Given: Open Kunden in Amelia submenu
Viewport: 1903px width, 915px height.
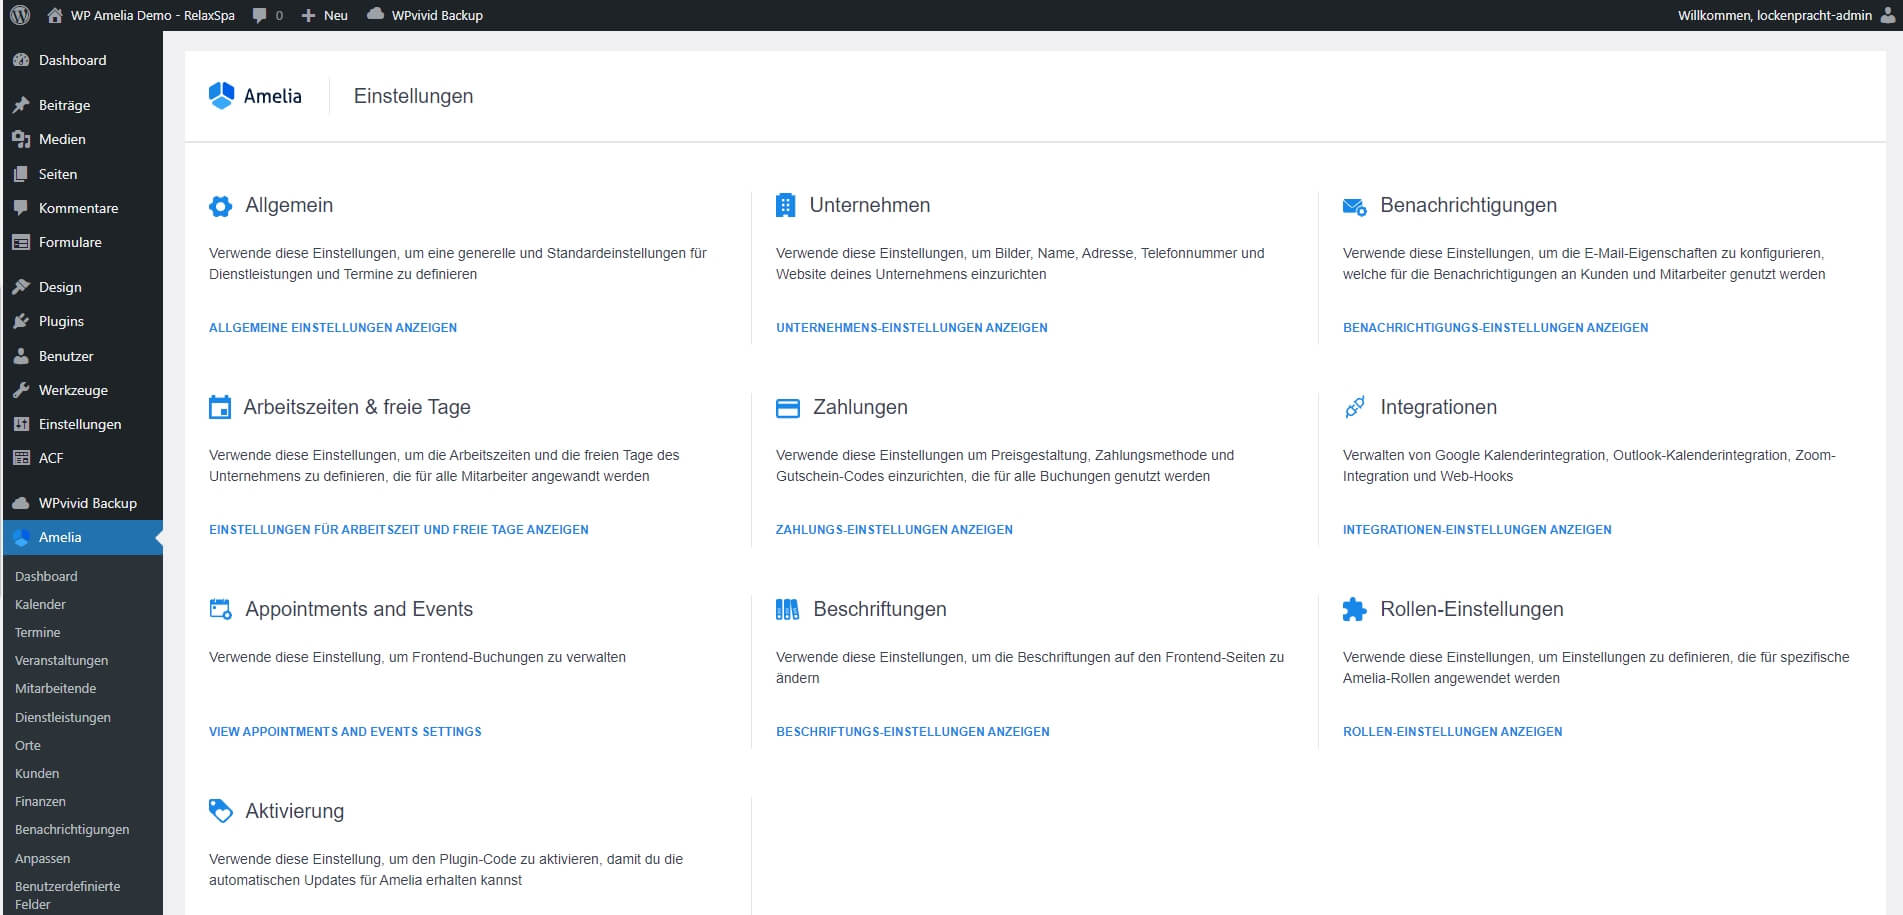Looking at the screenshot, I should (37, 773).
